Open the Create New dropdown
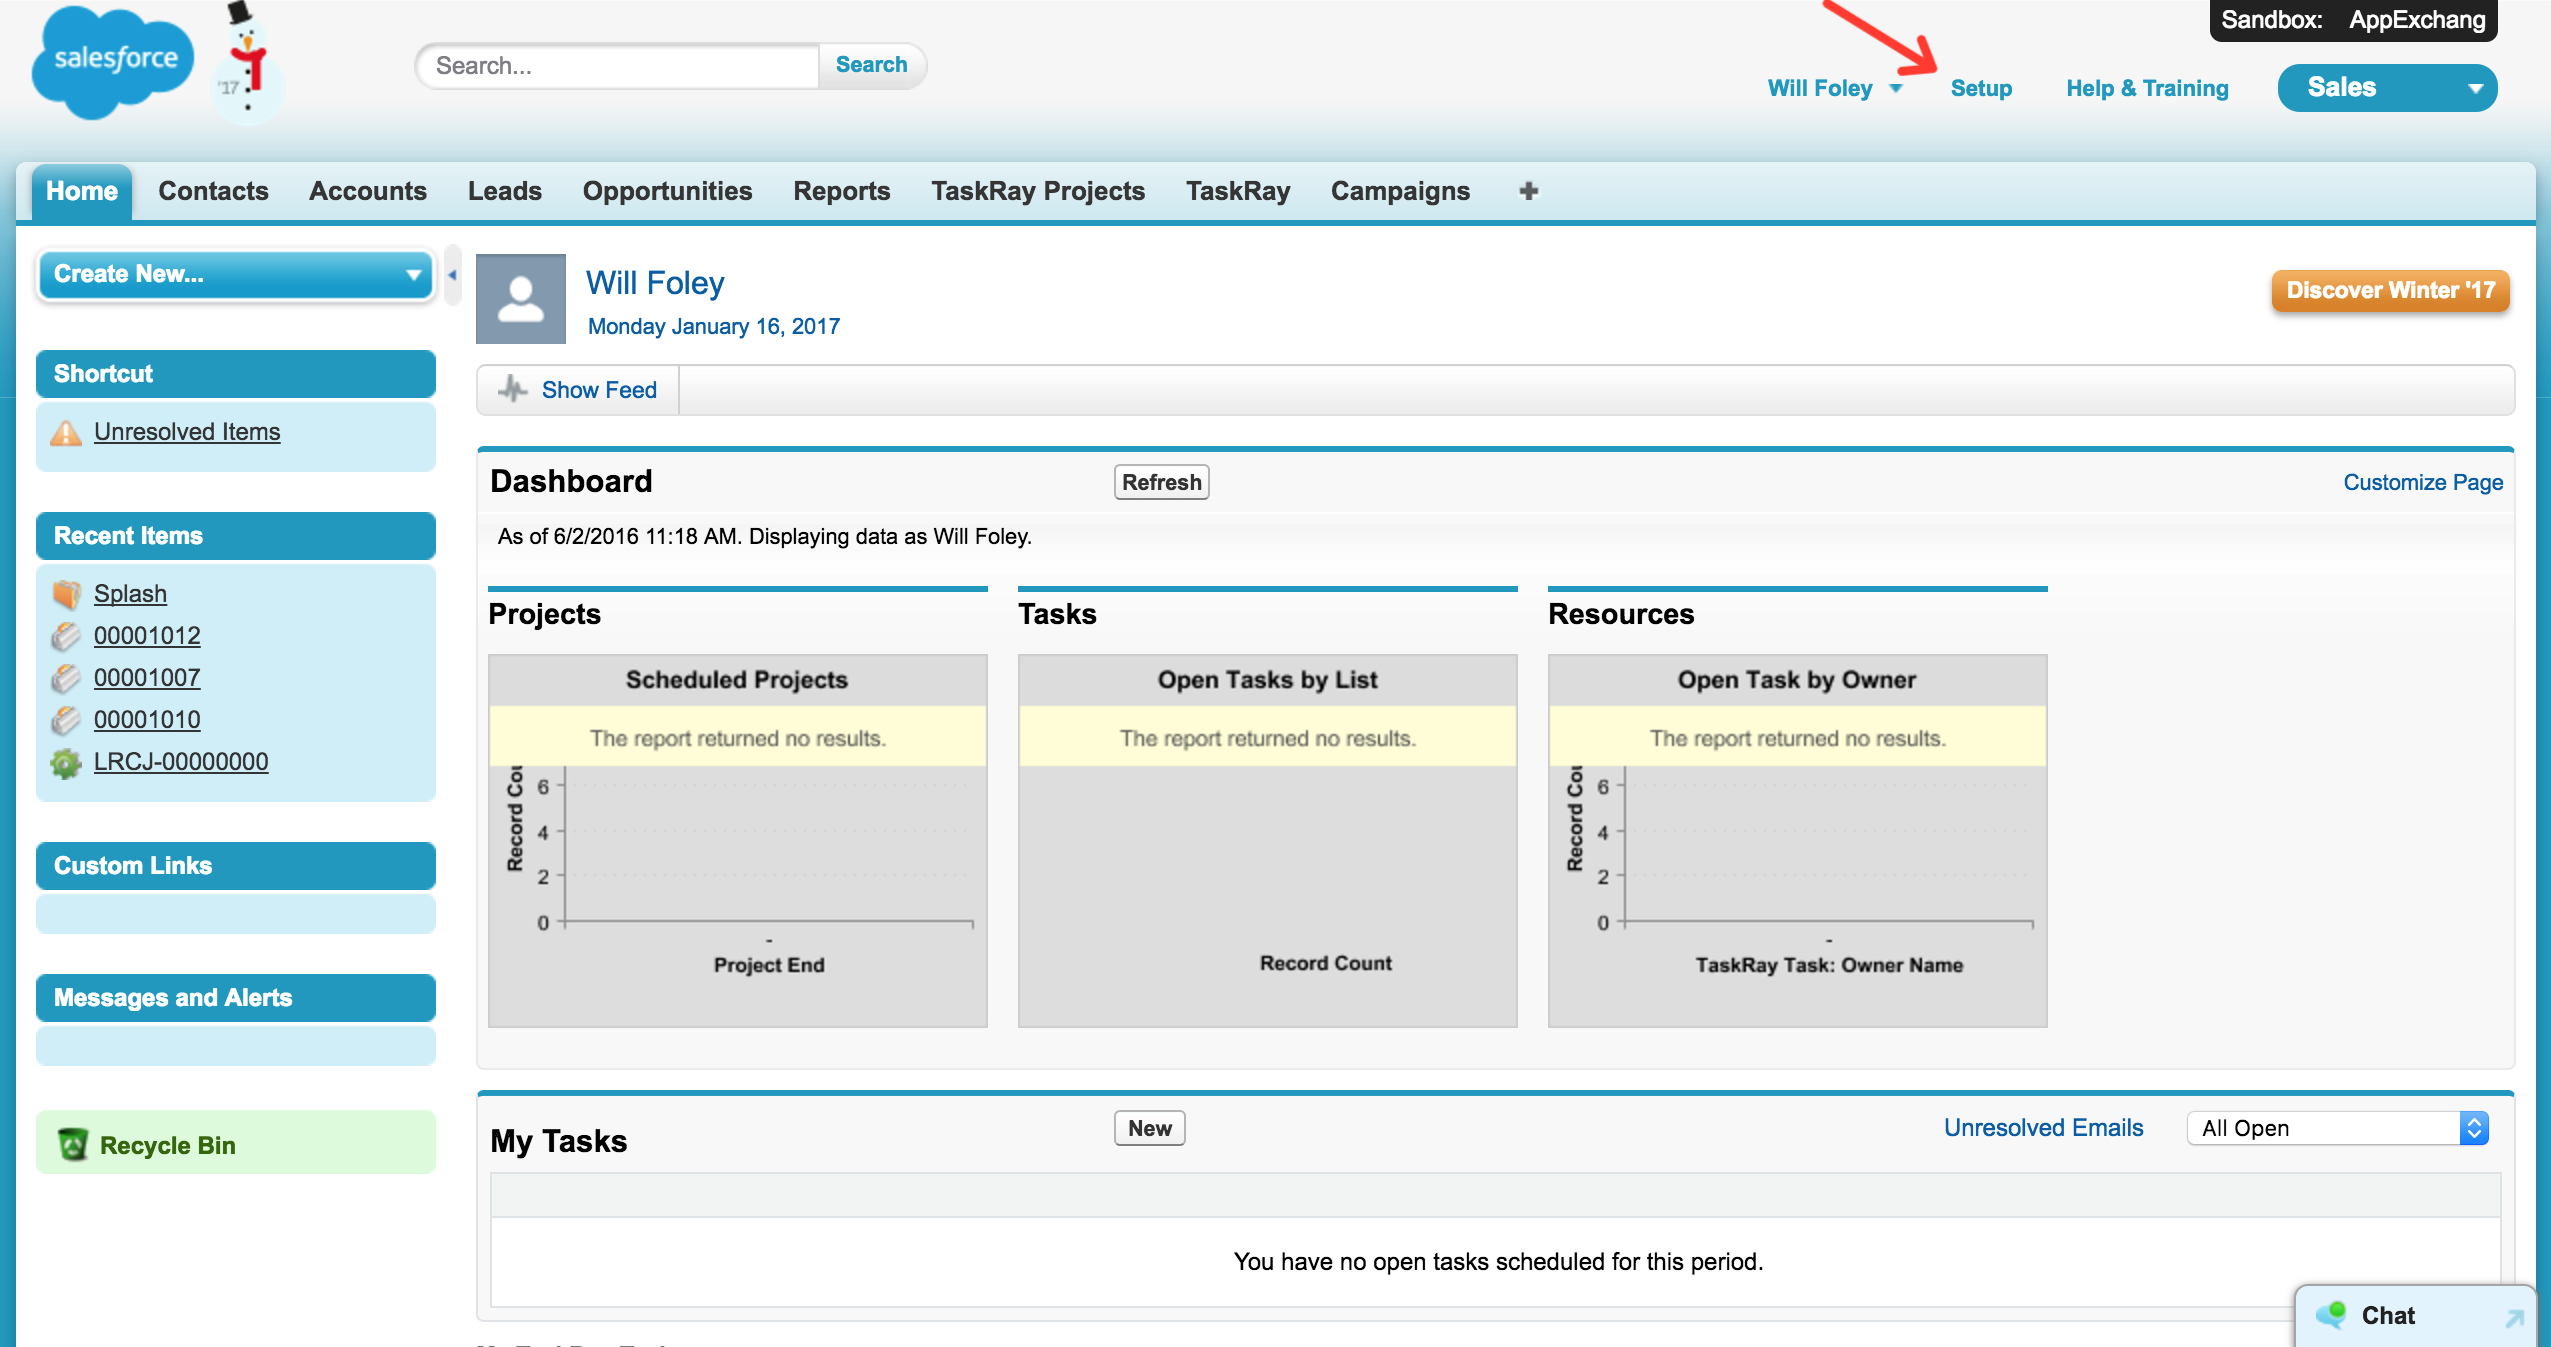This screenshot has width=2551, height=1347. click(236, 274)
